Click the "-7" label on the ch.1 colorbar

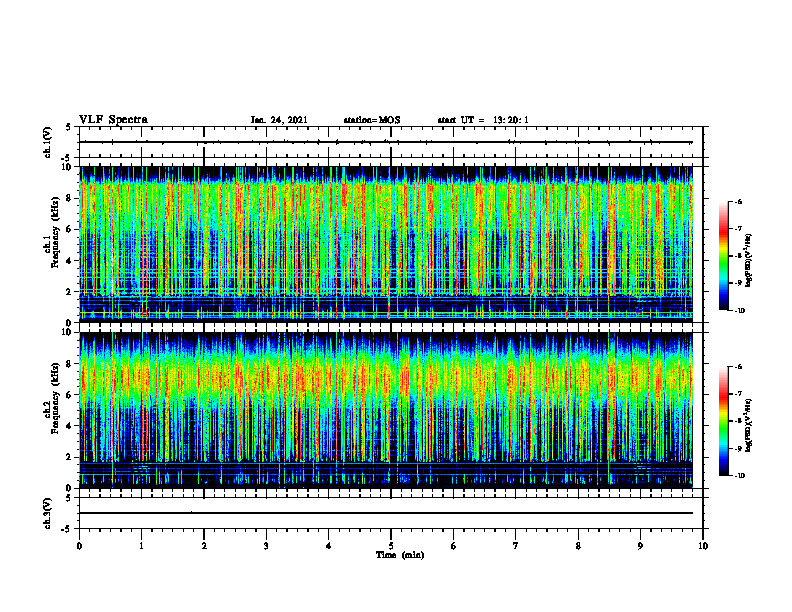(738, 229)
